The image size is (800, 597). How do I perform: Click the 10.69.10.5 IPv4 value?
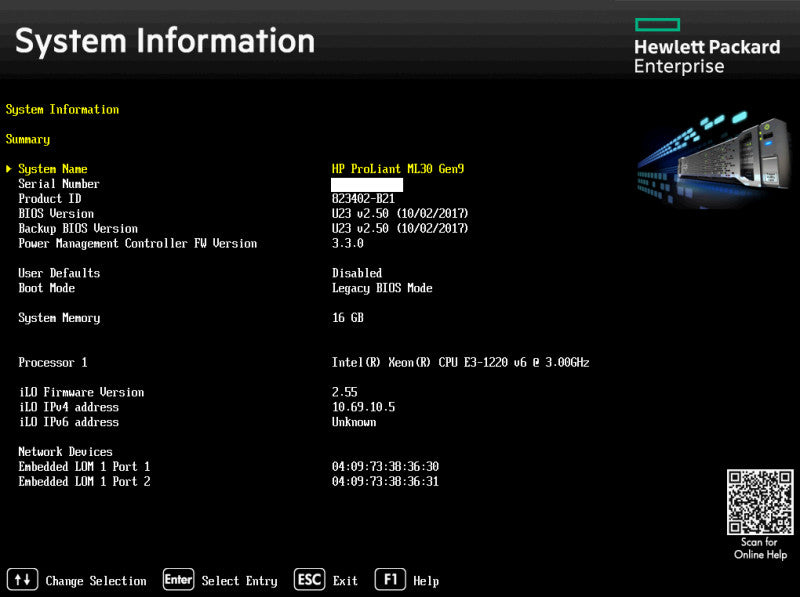pyautogui.click(x=363, y=407)
